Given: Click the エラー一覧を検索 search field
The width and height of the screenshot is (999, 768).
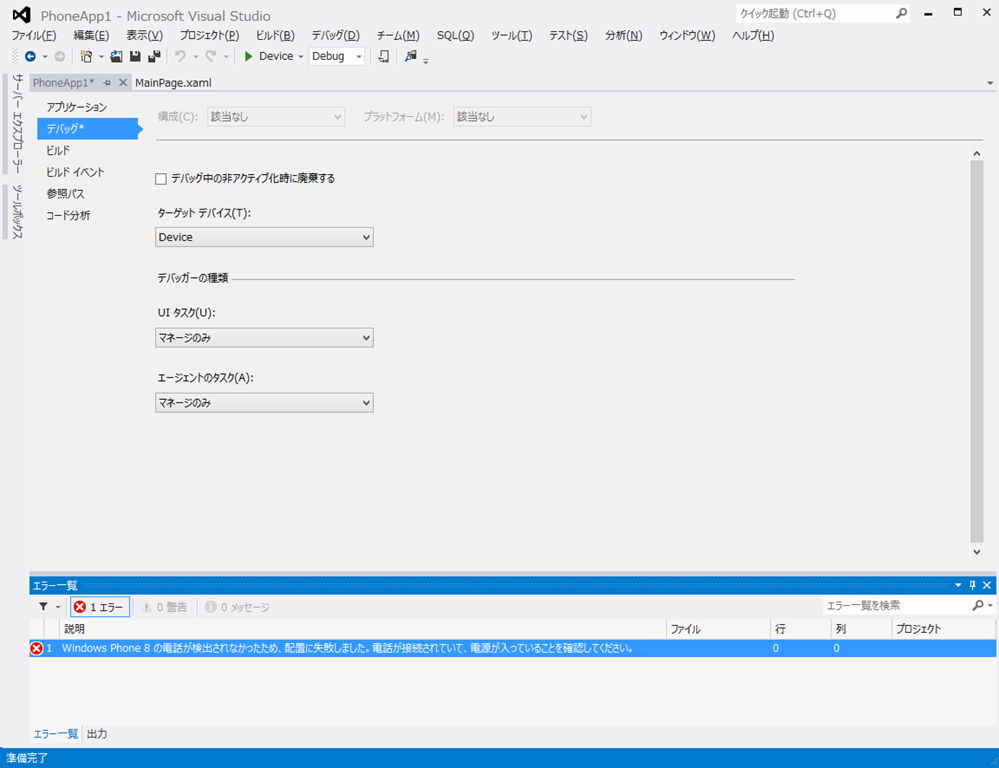Looking at the screenshot, I should pos(897,605).
